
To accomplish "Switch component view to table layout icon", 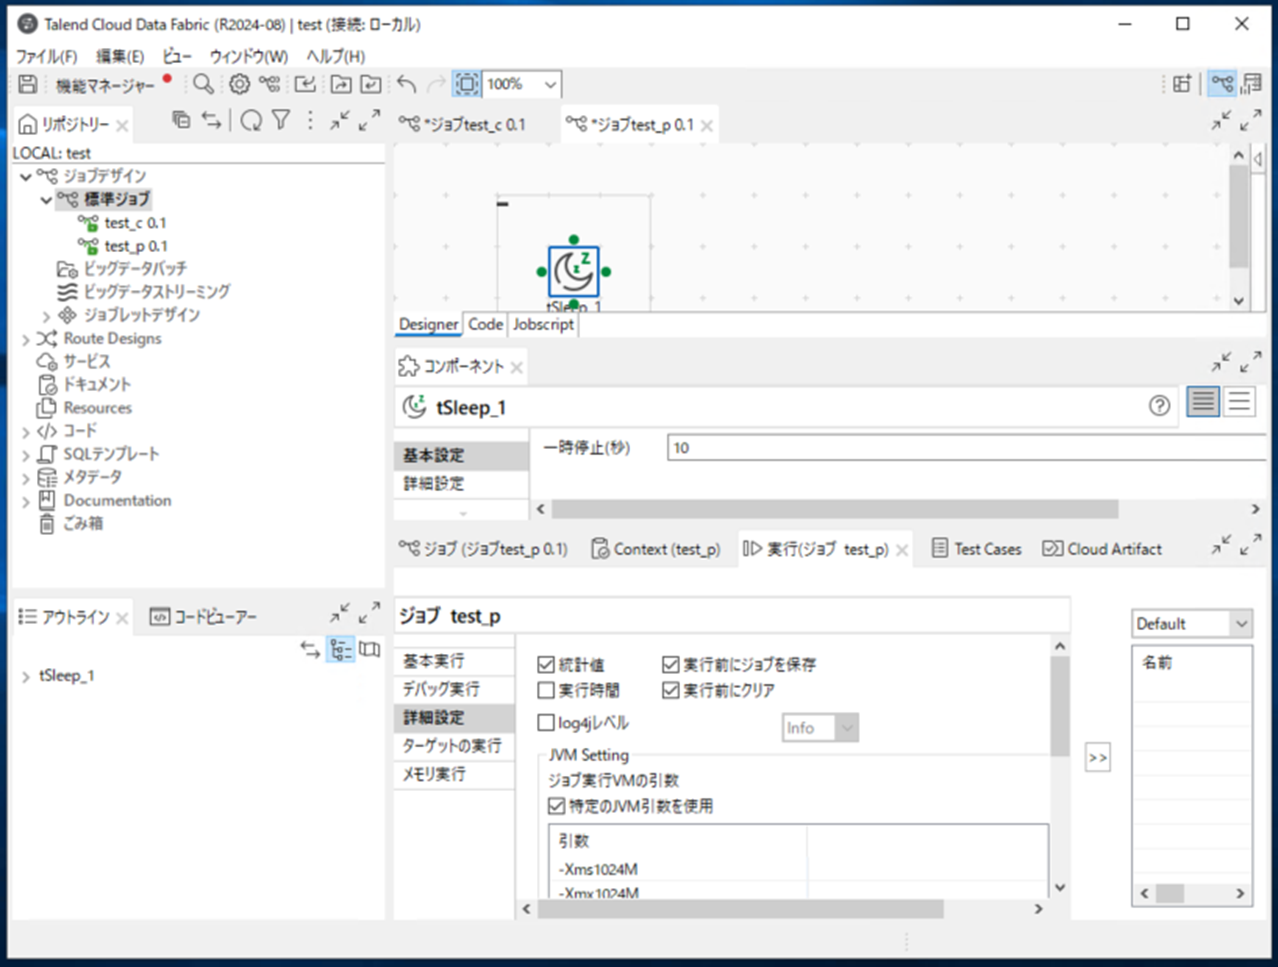I will pyautogui.click(x=1203, y=403).
